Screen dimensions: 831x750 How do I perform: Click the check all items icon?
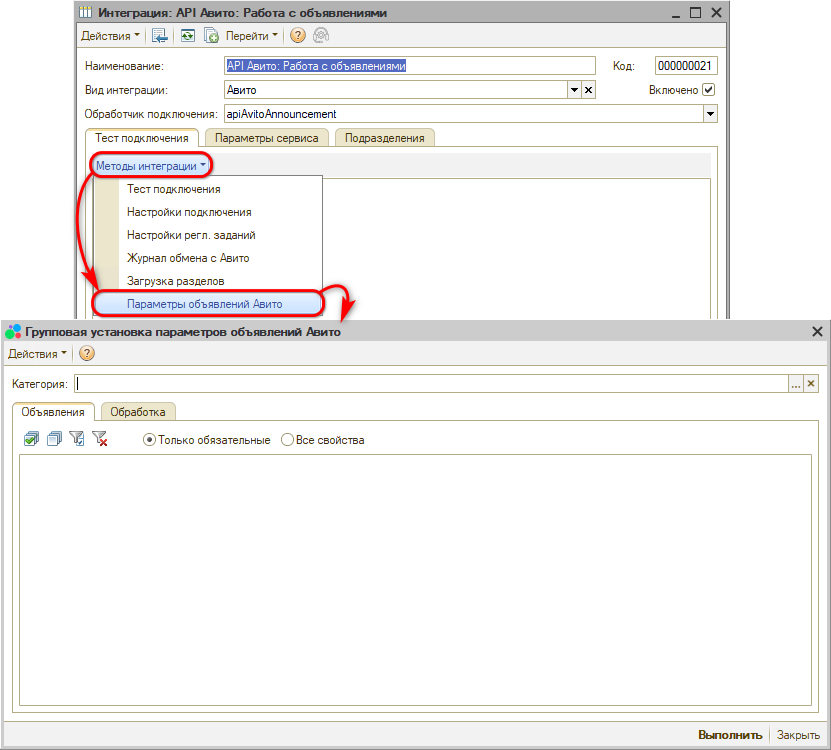[x=31, y=439]
